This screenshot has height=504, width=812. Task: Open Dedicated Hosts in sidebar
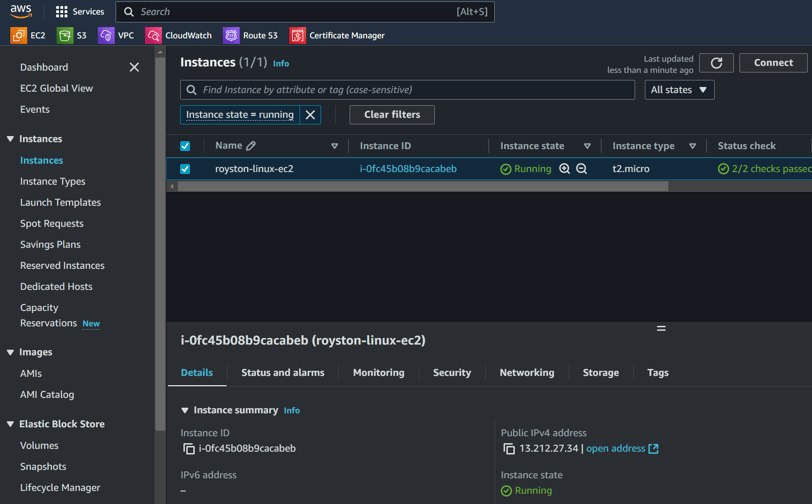click(x=56, y=286)
